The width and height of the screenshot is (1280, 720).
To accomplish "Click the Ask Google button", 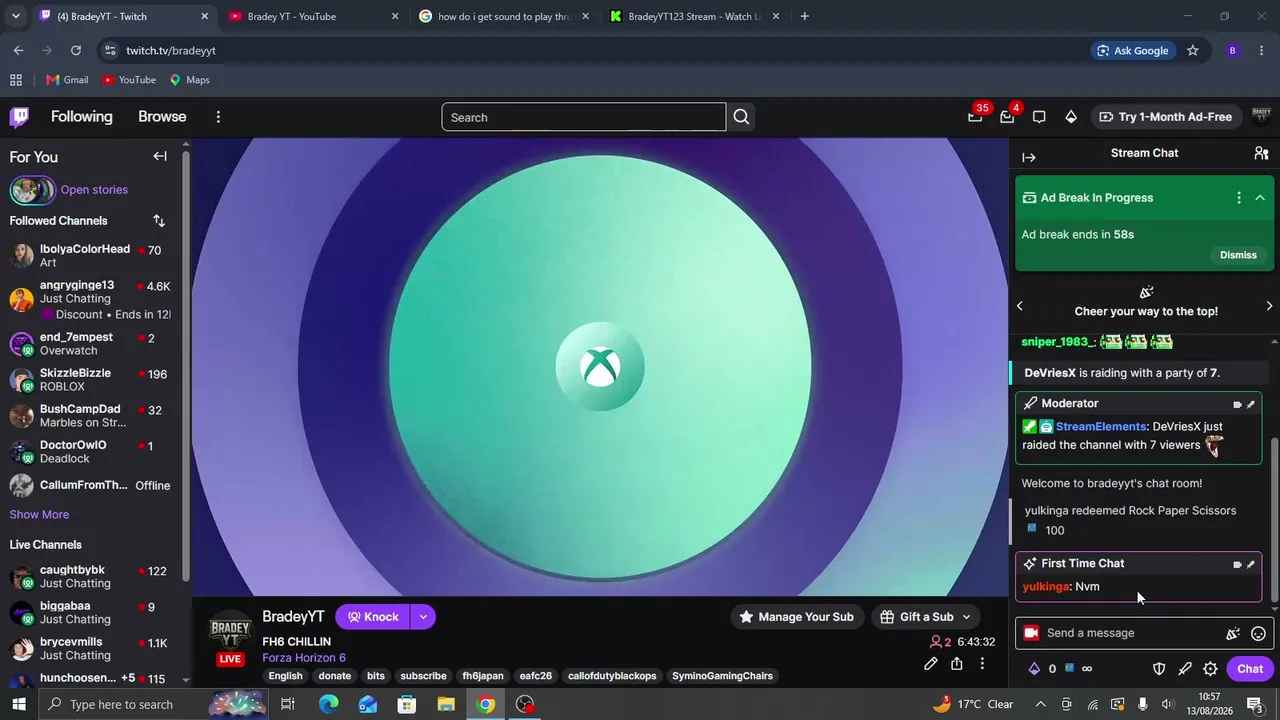I will (x=1132, y=50).
